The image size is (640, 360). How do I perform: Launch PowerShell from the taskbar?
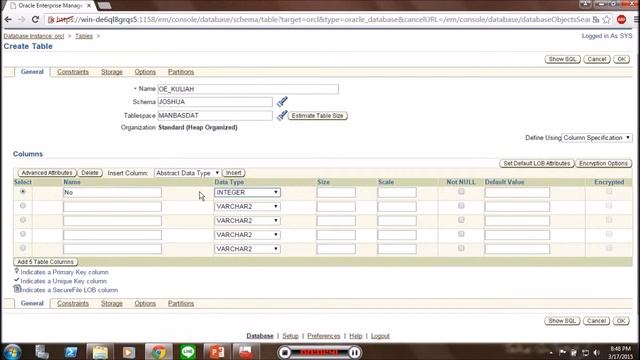click(x=71, y=352)
